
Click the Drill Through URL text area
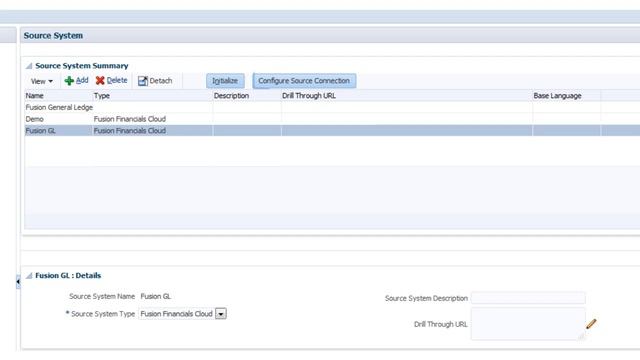[x=528, y=324]
